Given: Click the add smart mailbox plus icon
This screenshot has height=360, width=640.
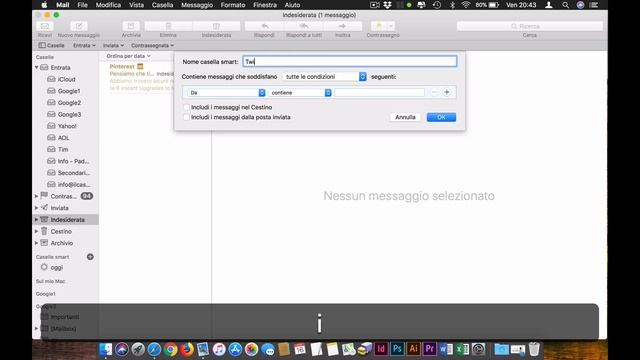Looking at the screenshot, I should (90, 257).
